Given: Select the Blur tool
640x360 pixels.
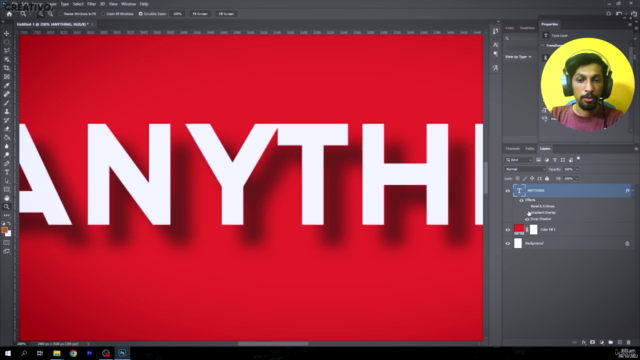Looking at the screenshot, I should [x=7, y=146].
